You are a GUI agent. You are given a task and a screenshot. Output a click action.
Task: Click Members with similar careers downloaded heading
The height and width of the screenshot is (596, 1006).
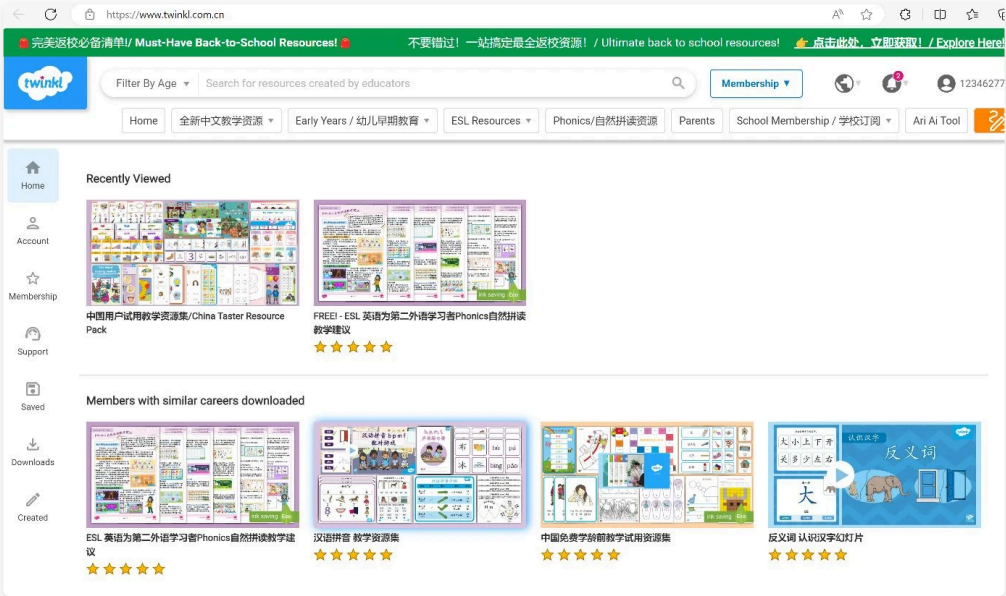coord(195,400)
